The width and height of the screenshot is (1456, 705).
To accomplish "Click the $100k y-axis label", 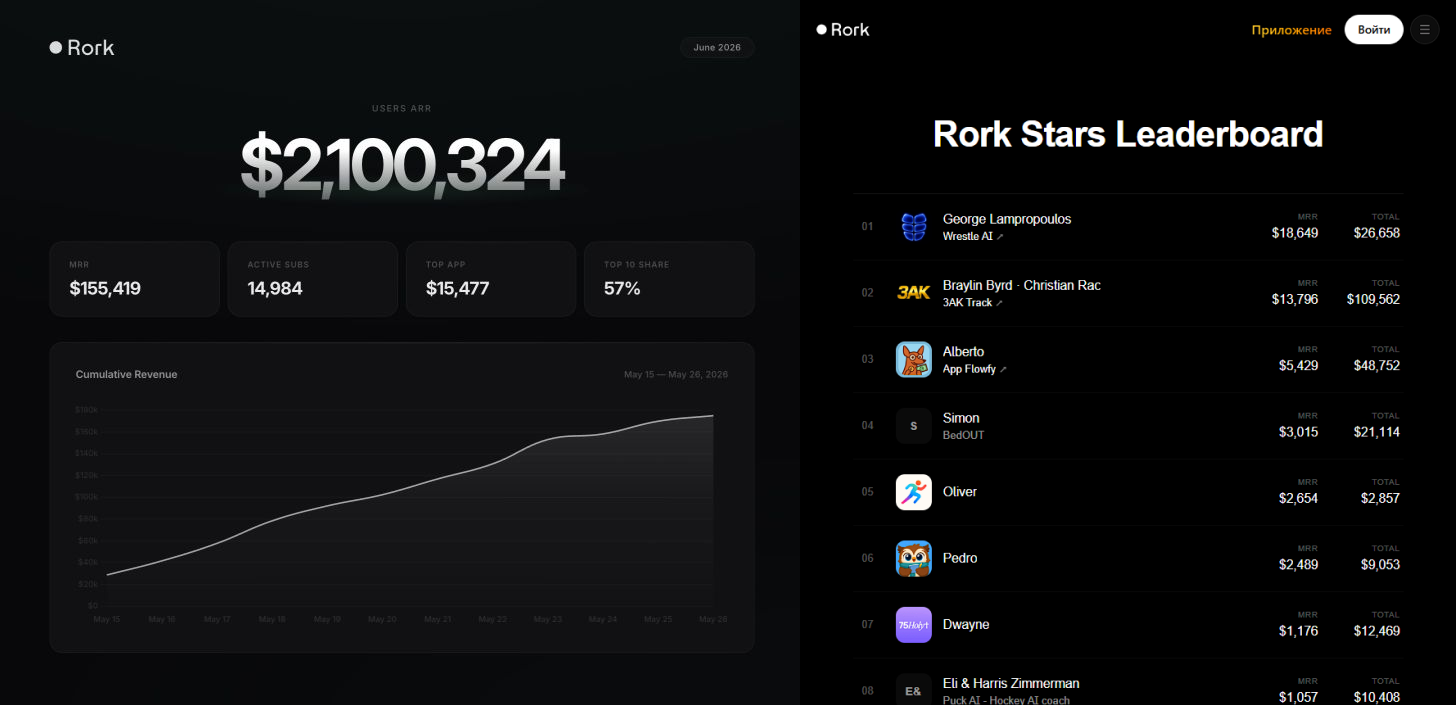I will [87, 497].
